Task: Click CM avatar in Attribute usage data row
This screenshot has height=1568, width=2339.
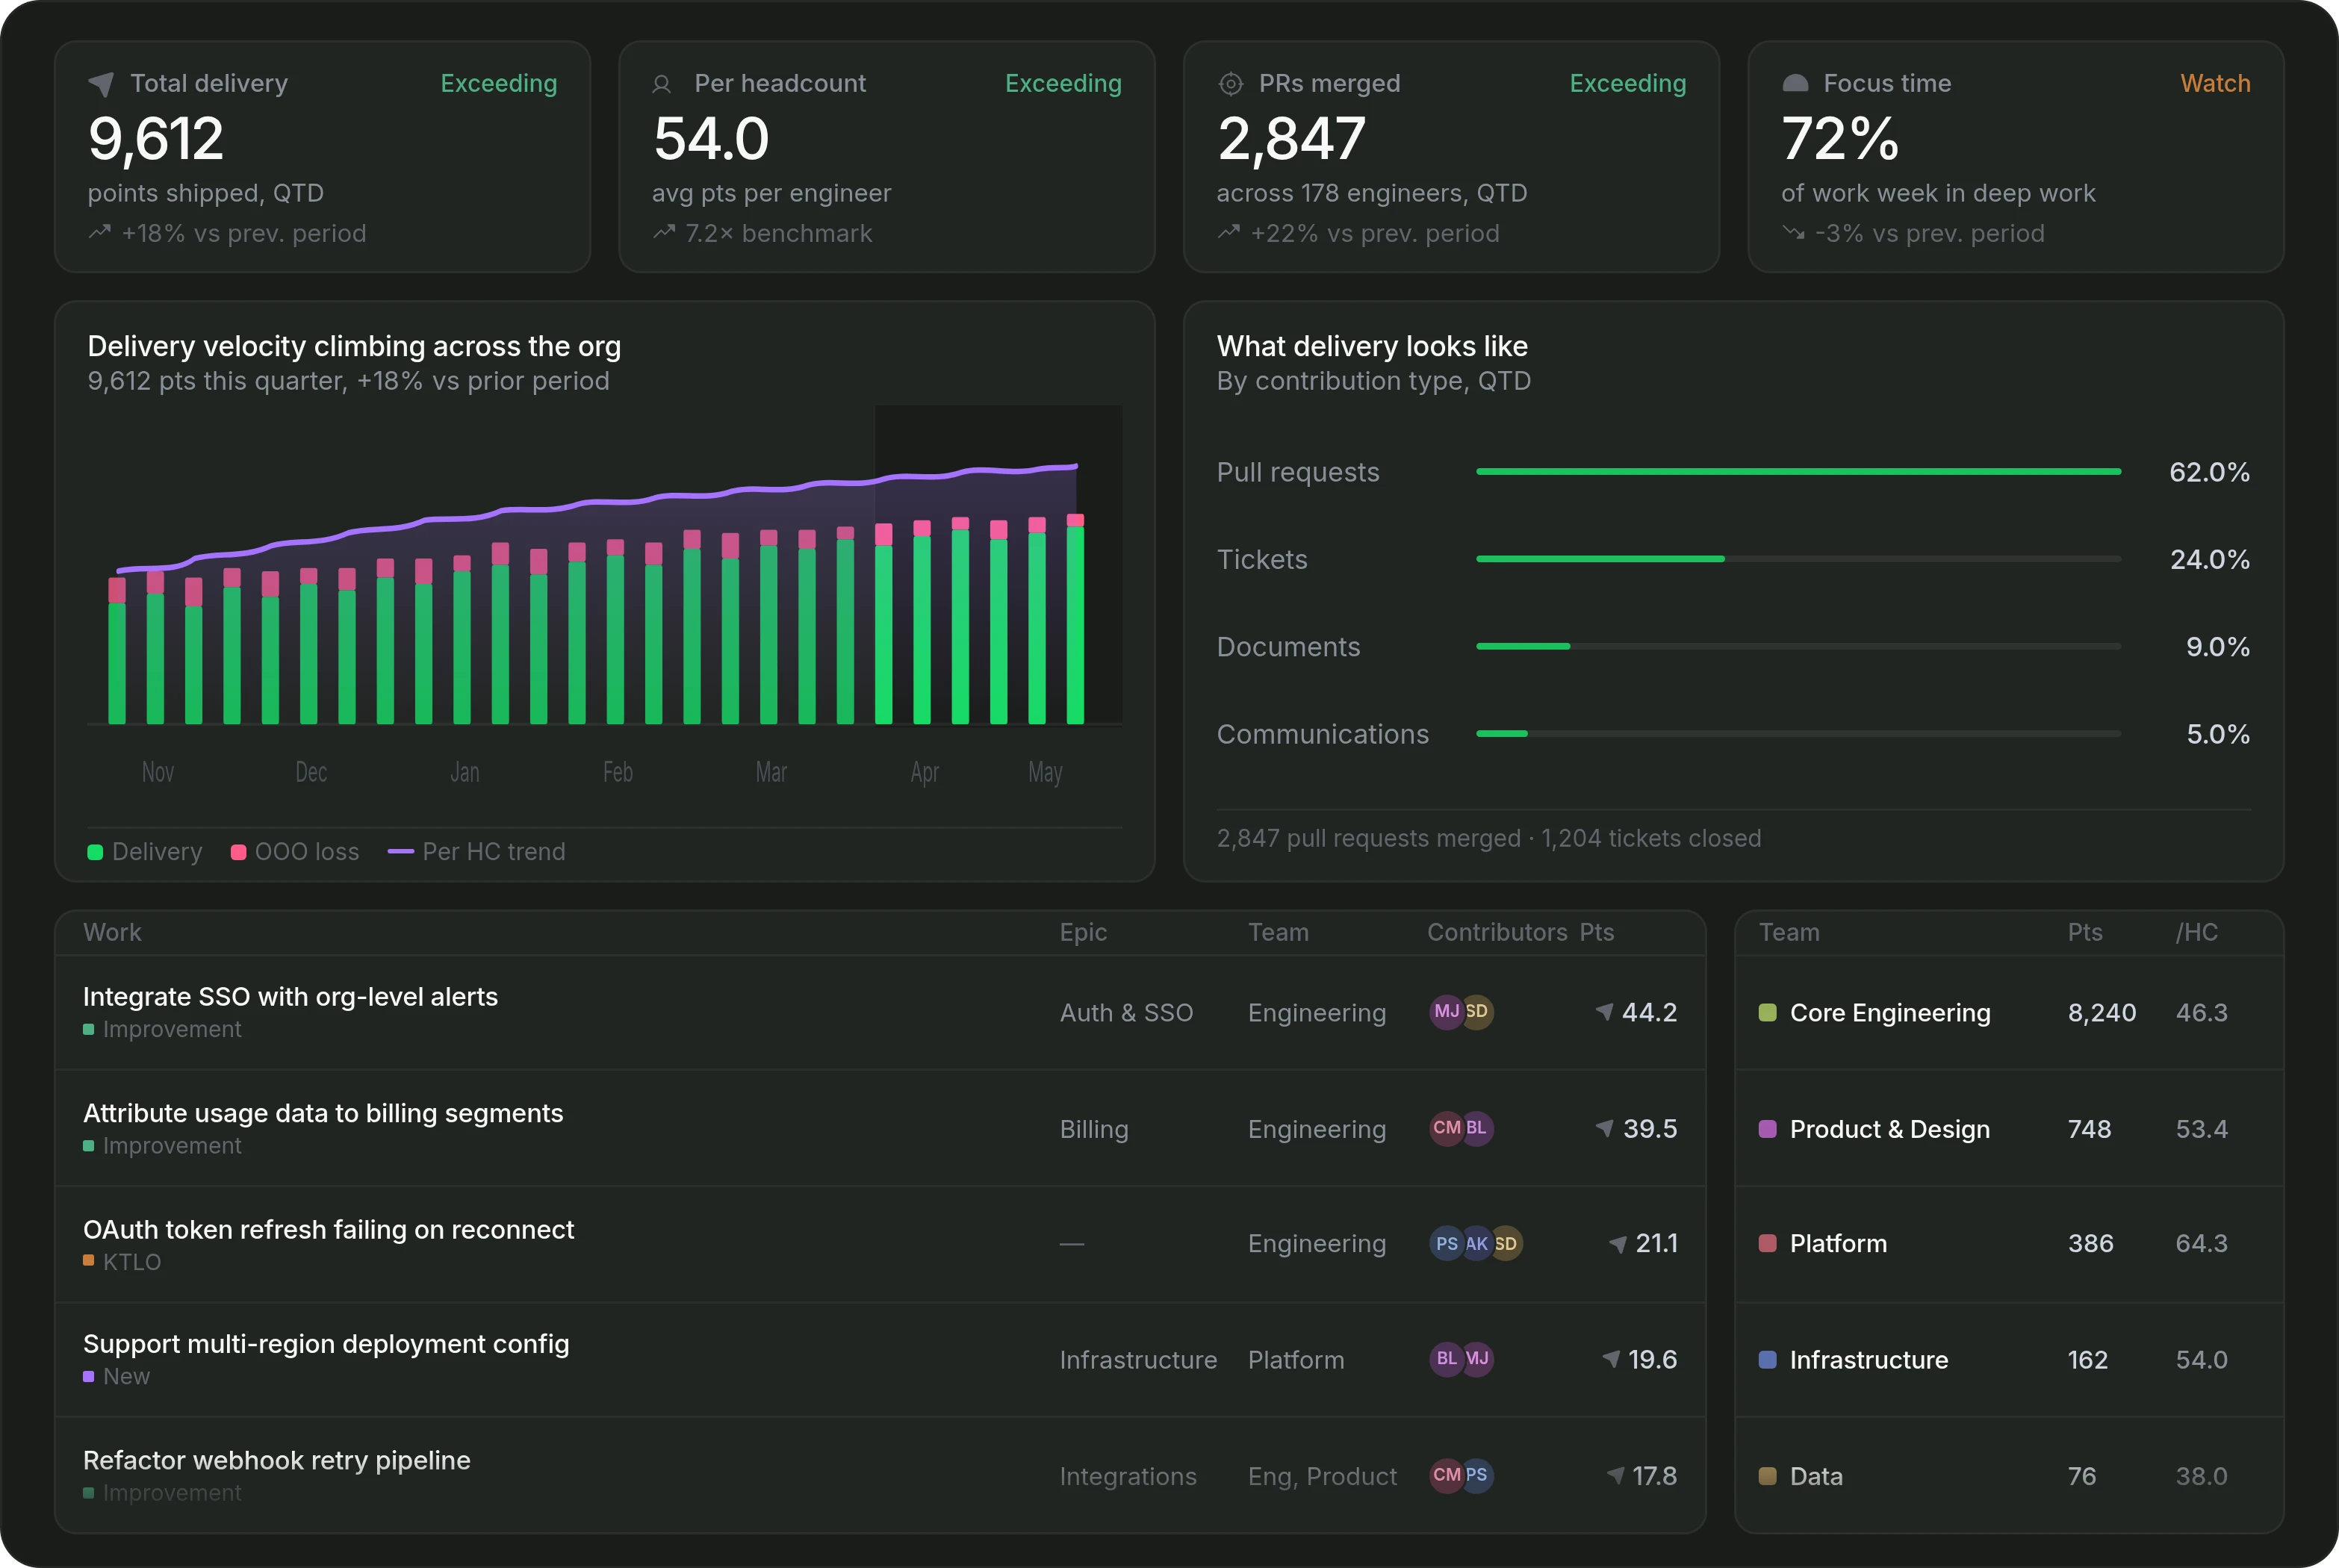Action: click(x=1446, y=1127)
